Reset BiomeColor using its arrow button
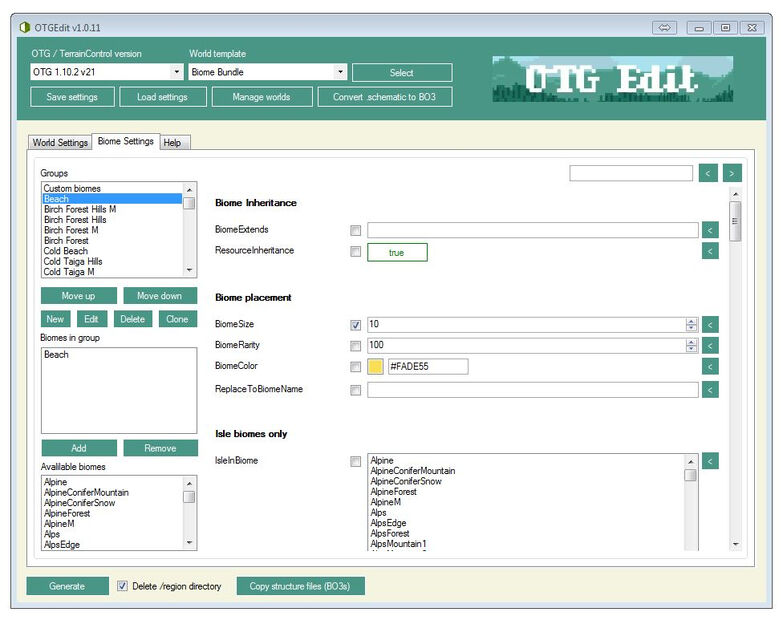 click(710, 367)
